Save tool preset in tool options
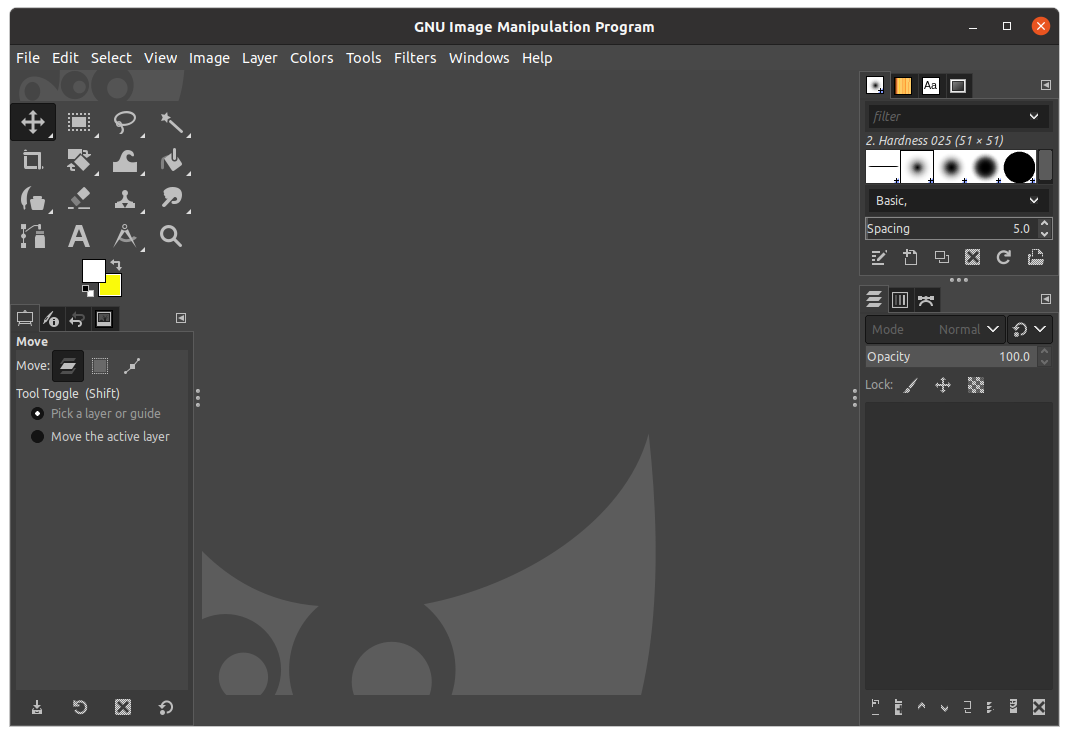The height and width of the screenshot is (736, 1069). (x=37, y=707)
